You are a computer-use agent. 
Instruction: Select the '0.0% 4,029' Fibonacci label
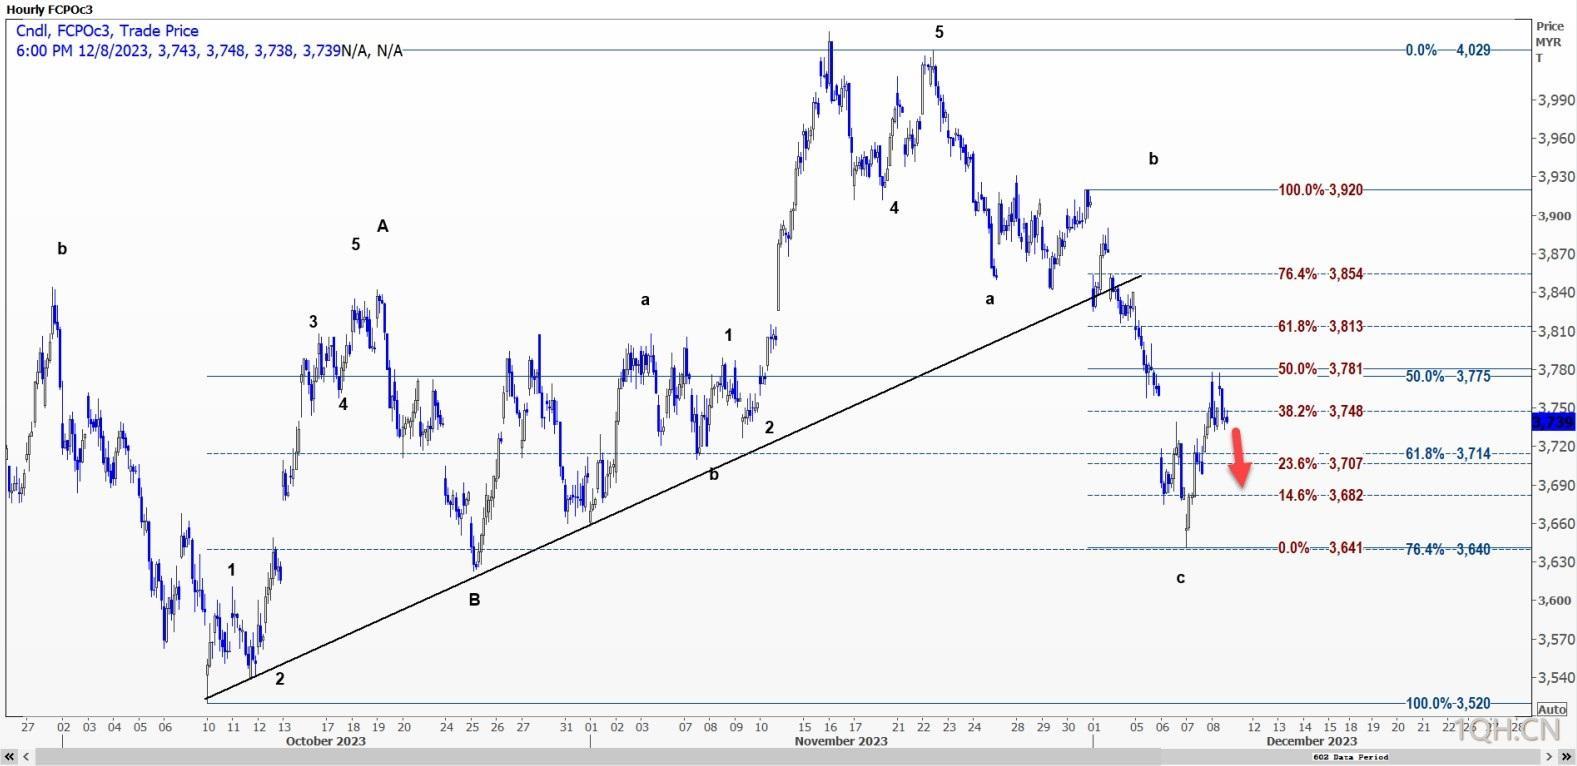[1447, 50]
